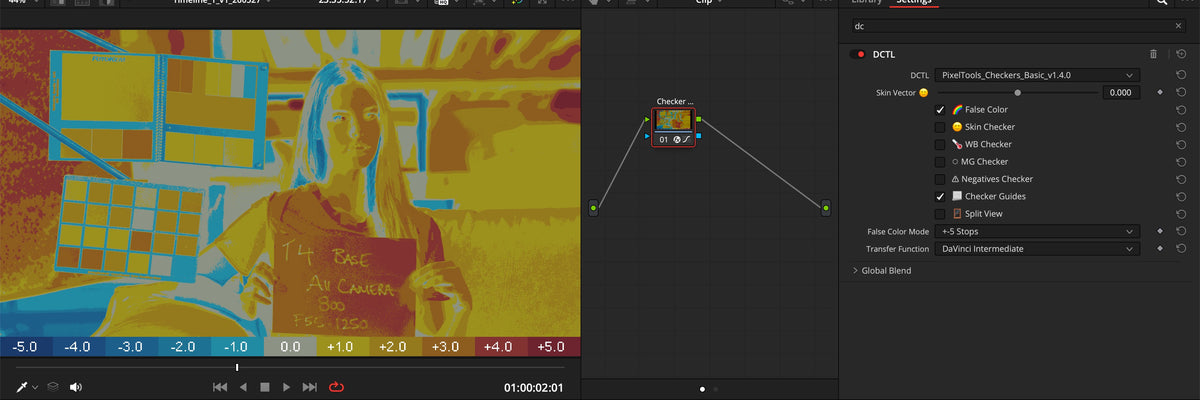Toggle loop playback button

(336, 386)
